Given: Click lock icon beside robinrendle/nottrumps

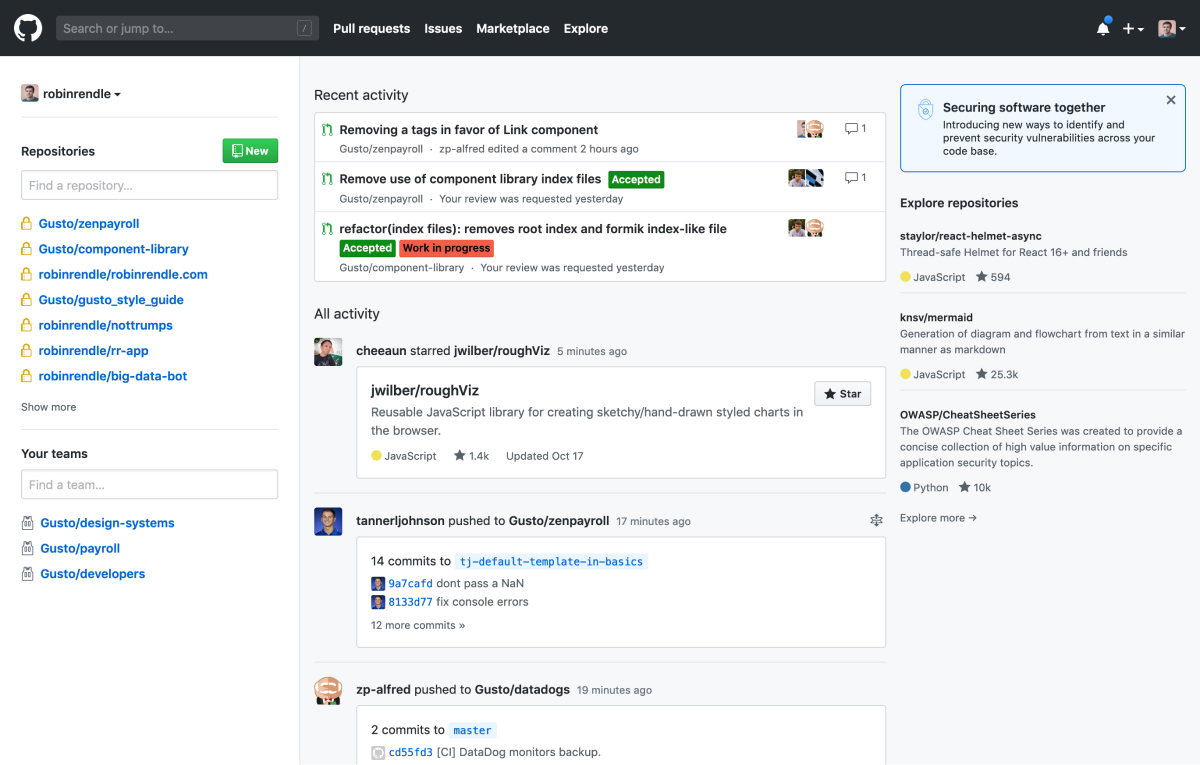Looking at the screenshot, I should coord(27,325).
